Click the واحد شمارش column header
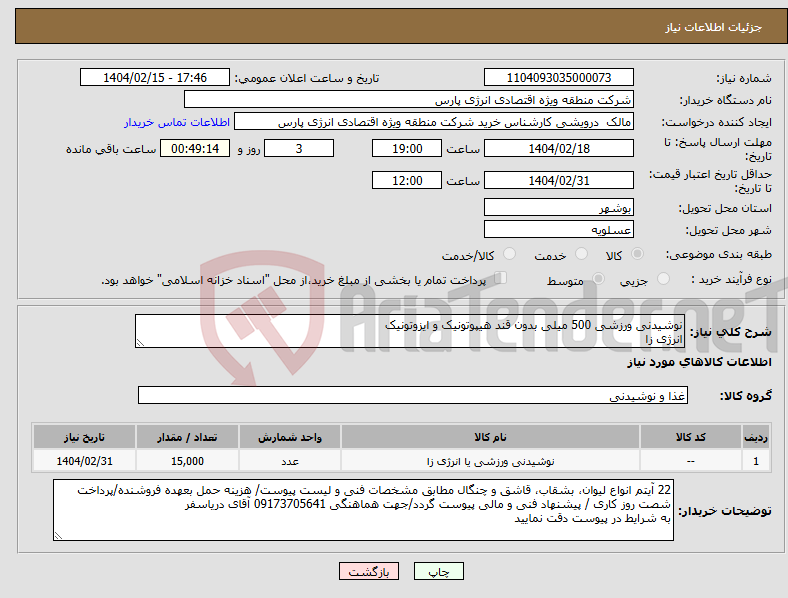The height and width of the screenshot is (598, 788). 290,437
